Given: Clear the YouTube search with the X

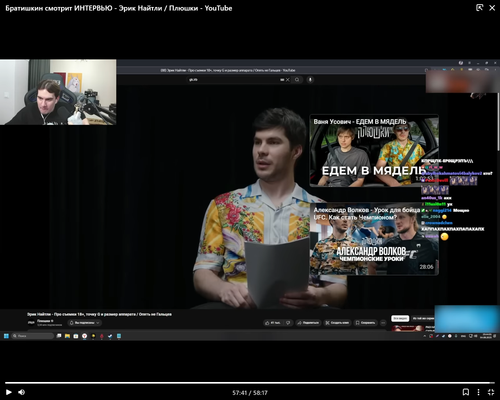Looking at the screenshot, I should [x=288, y=80].
